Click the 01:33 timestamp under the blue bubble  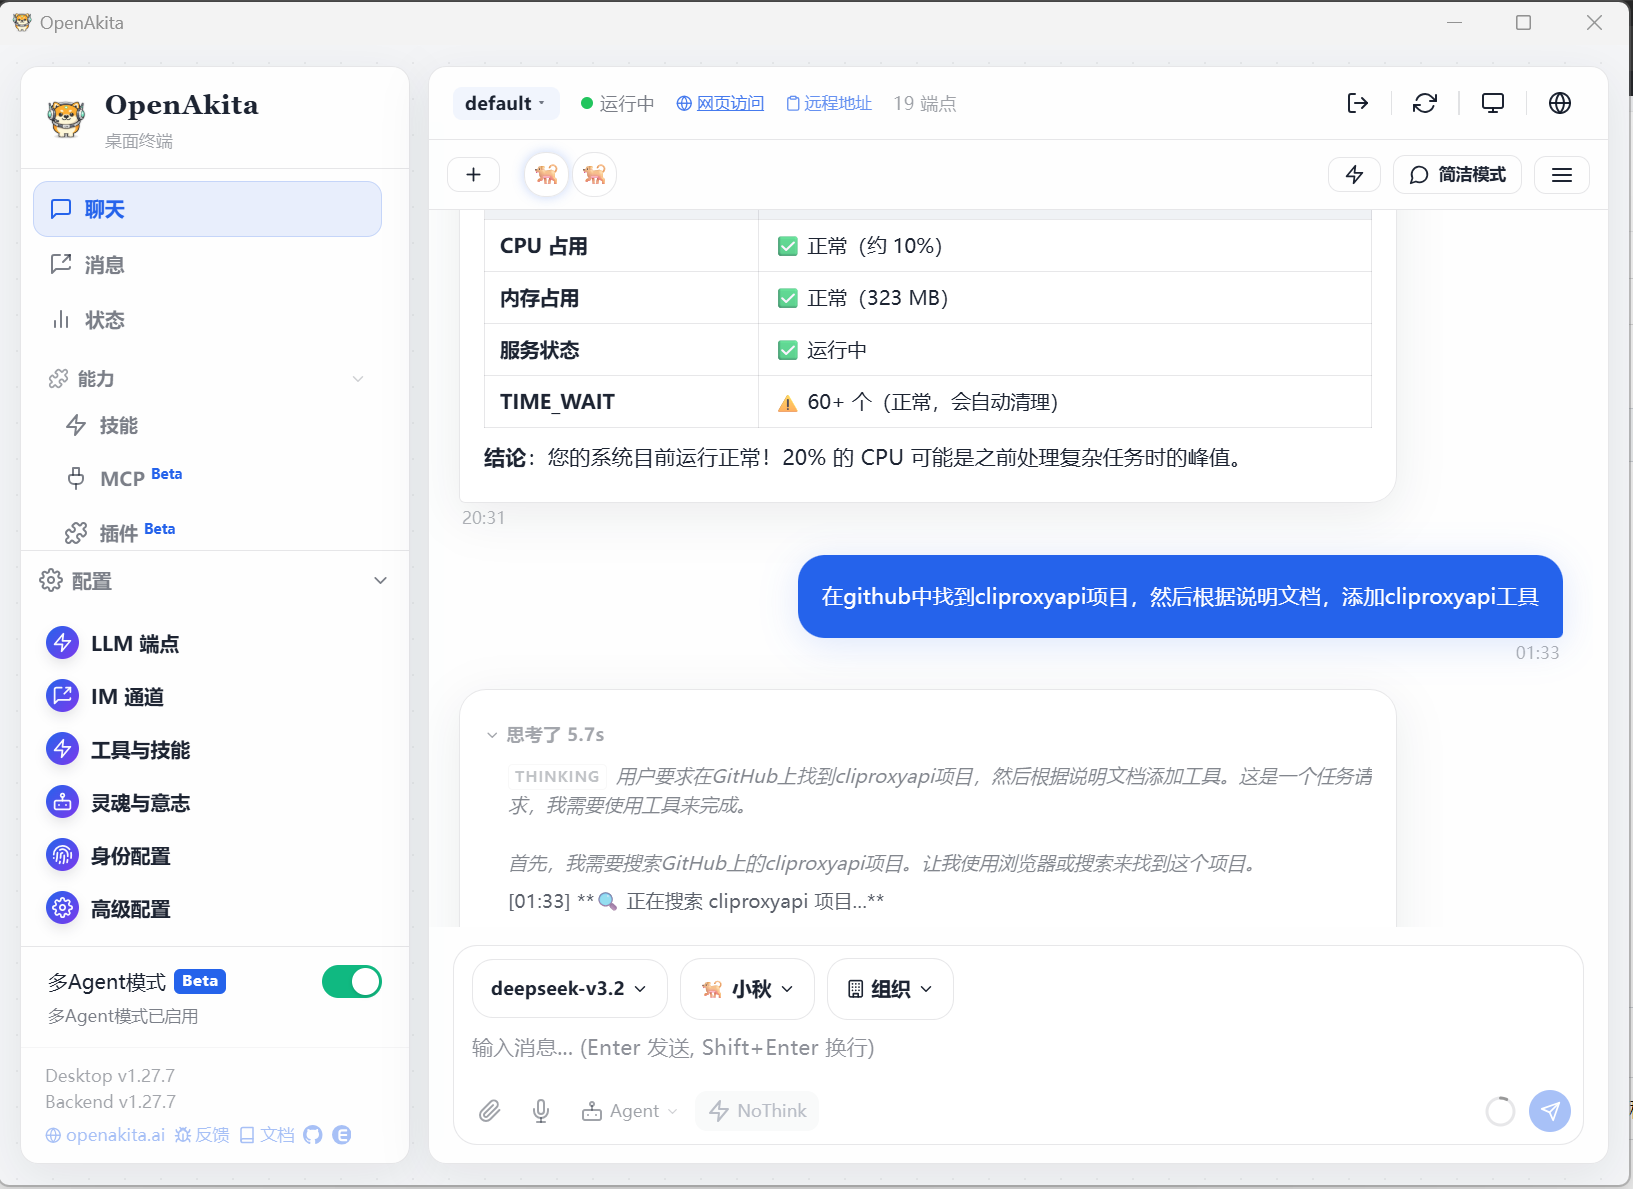[x=1537, y=653]
